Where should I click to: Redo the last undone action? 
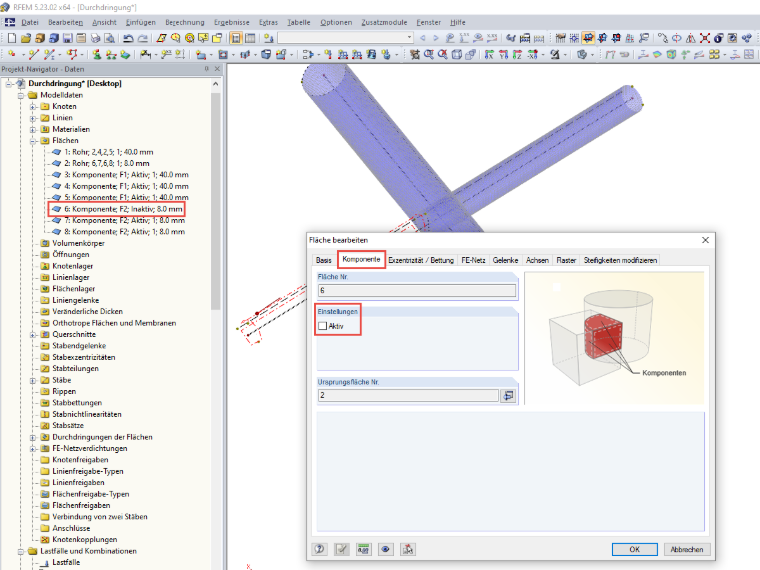point(142,38)
